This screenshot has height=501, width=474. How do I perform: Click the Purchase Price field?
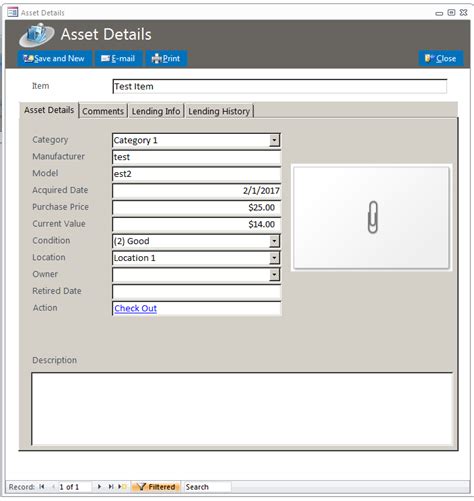point(197,207)
